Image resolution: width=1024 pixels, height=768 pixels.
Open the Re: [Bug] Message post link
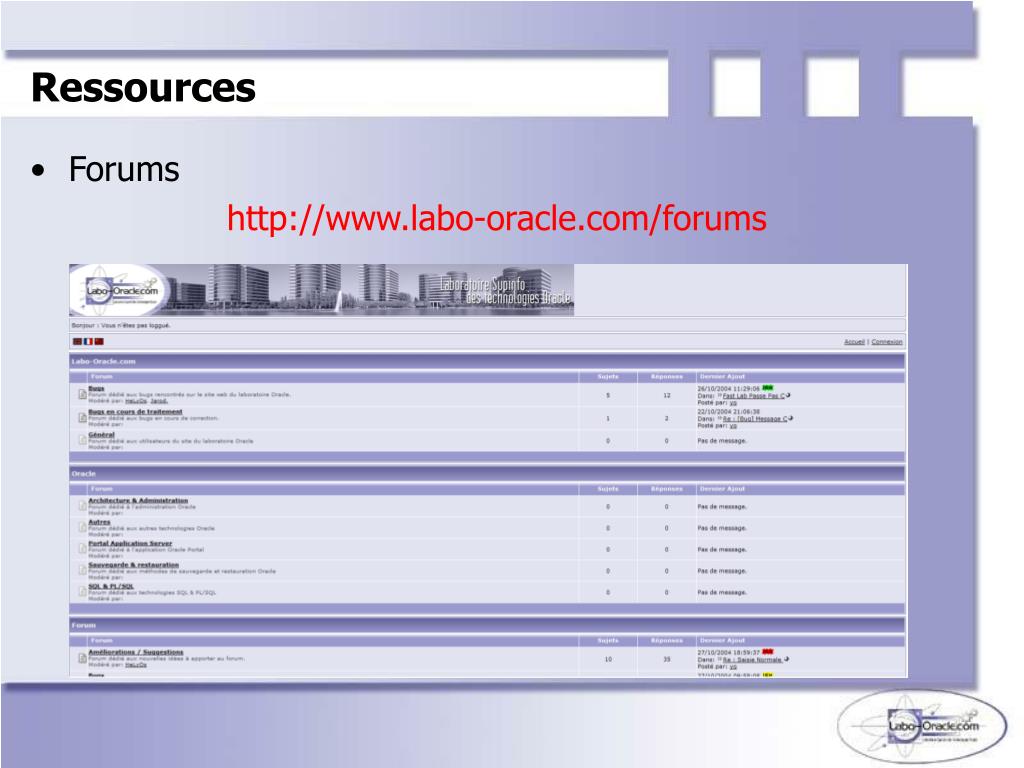tap(755, 419)
